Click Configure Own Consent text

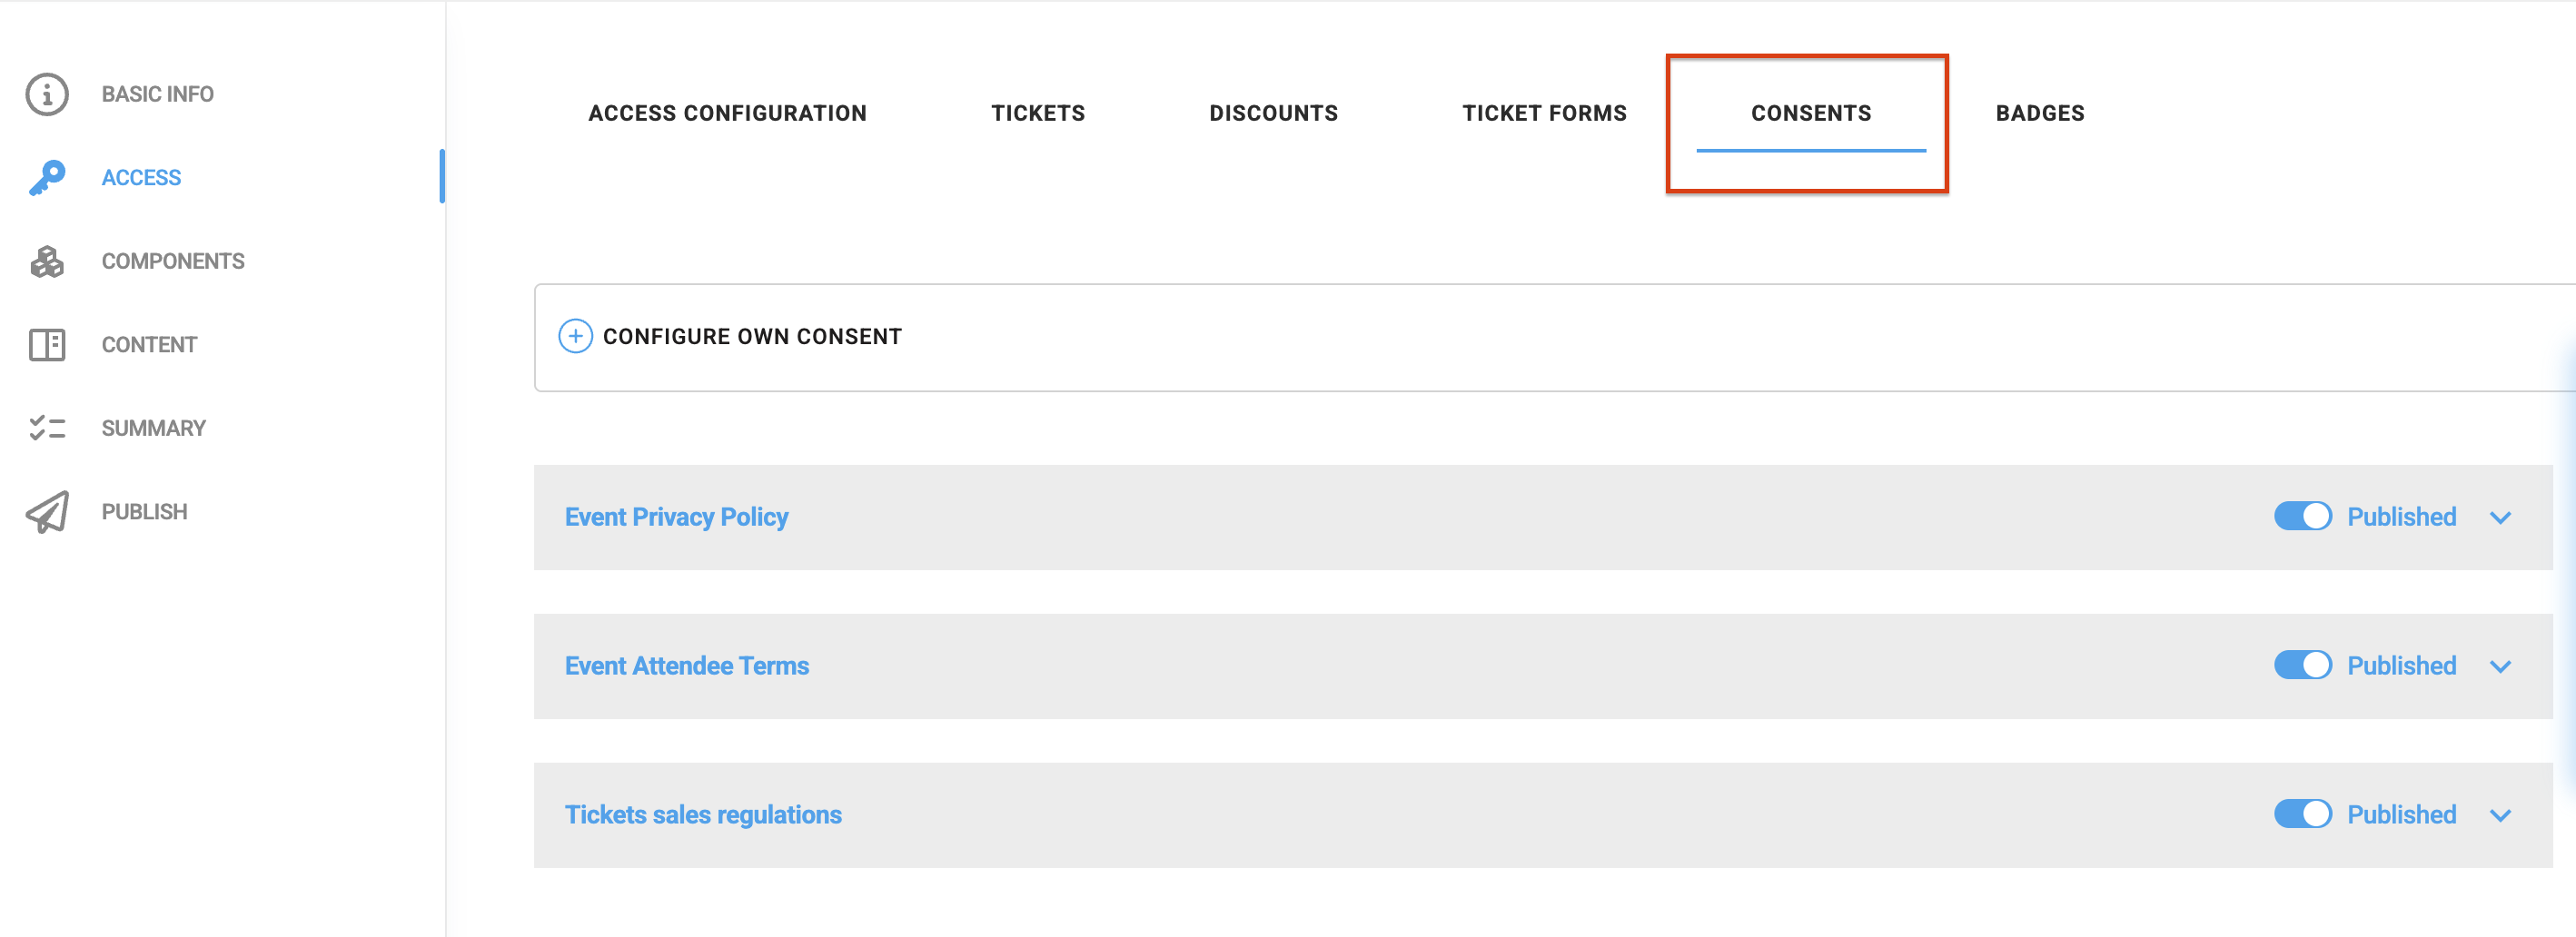pyautogui.click(x=752, y=337)
